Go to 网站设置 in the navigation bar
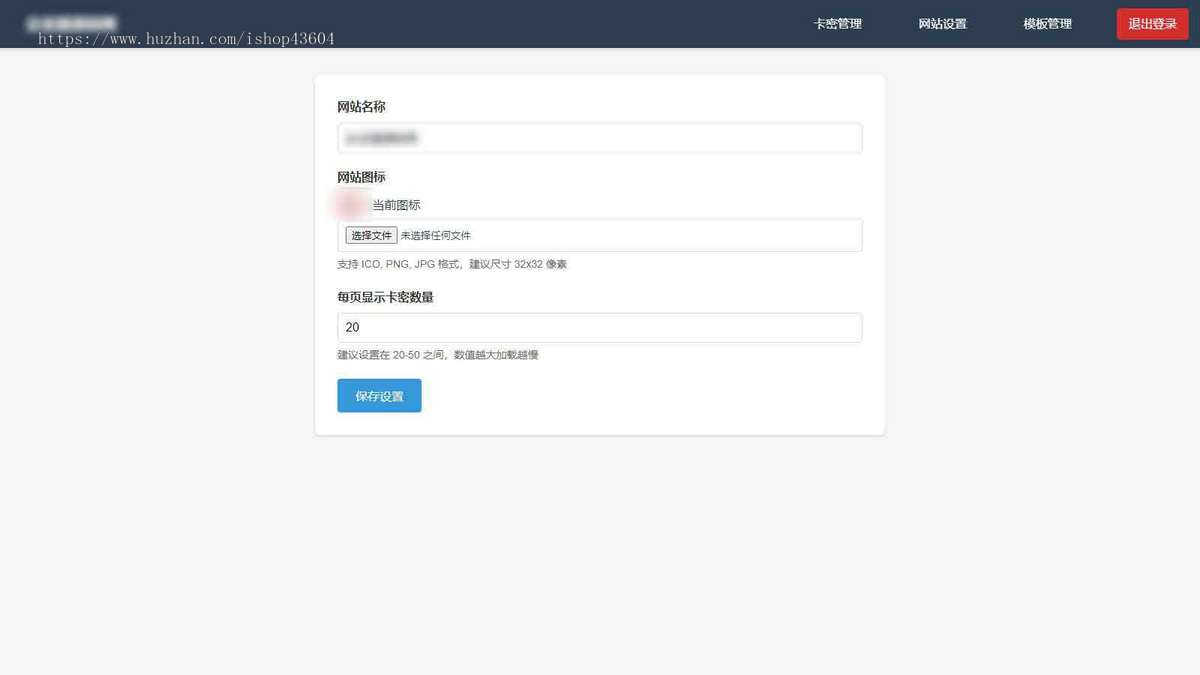This screenshot has width=1200, height=675. coord(942,24)
